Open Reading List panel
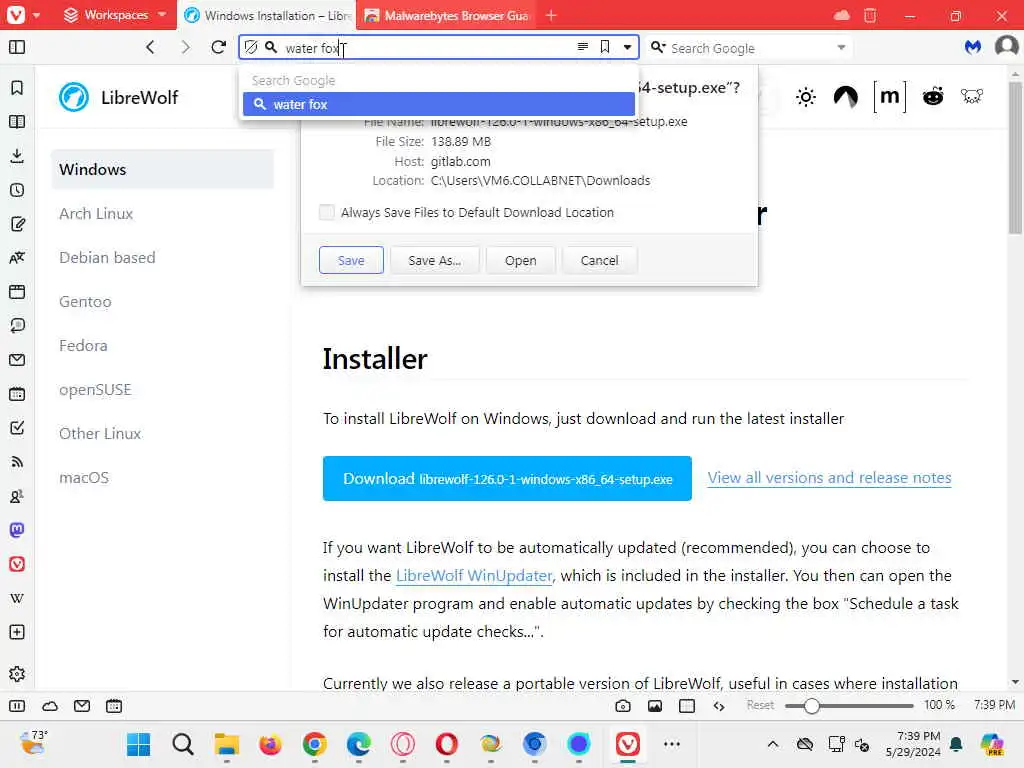The width and height of the screenshot is (1024, 768). [17, 121]
